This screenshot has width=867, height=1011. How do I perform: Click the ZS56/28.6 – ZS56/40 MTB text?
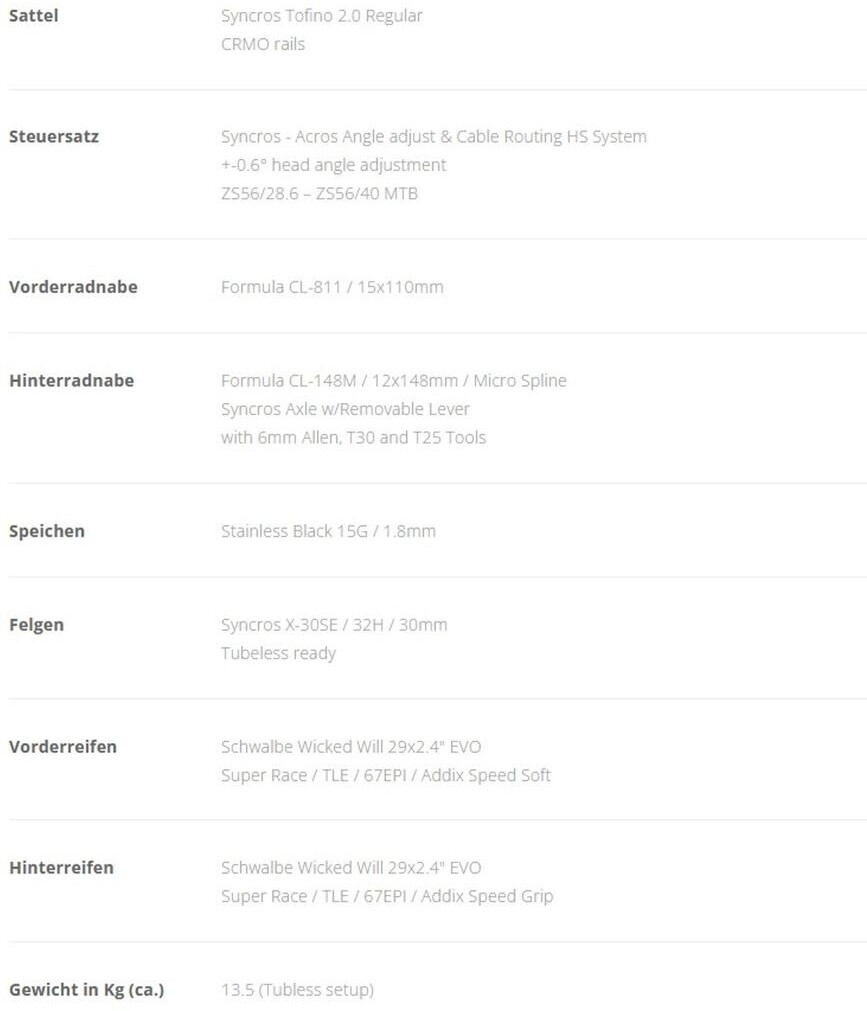319,193
